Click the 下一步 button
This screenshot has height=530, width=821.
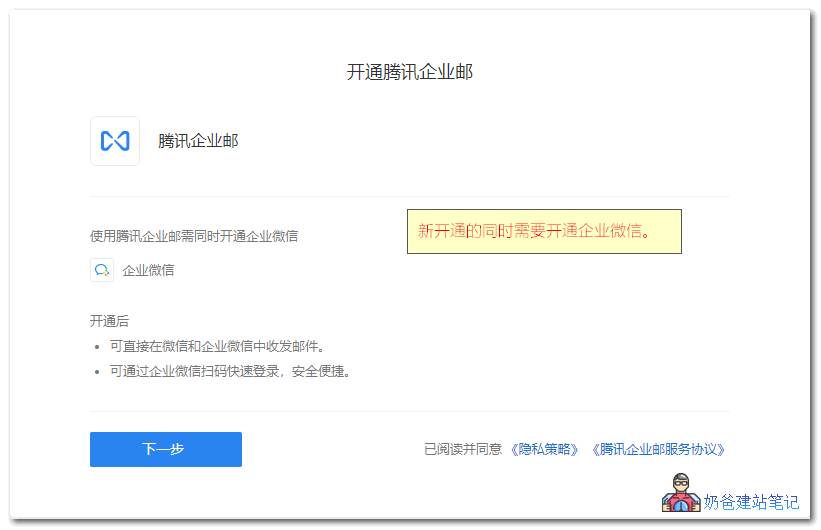pyautogui.click(x=165, y=449)
